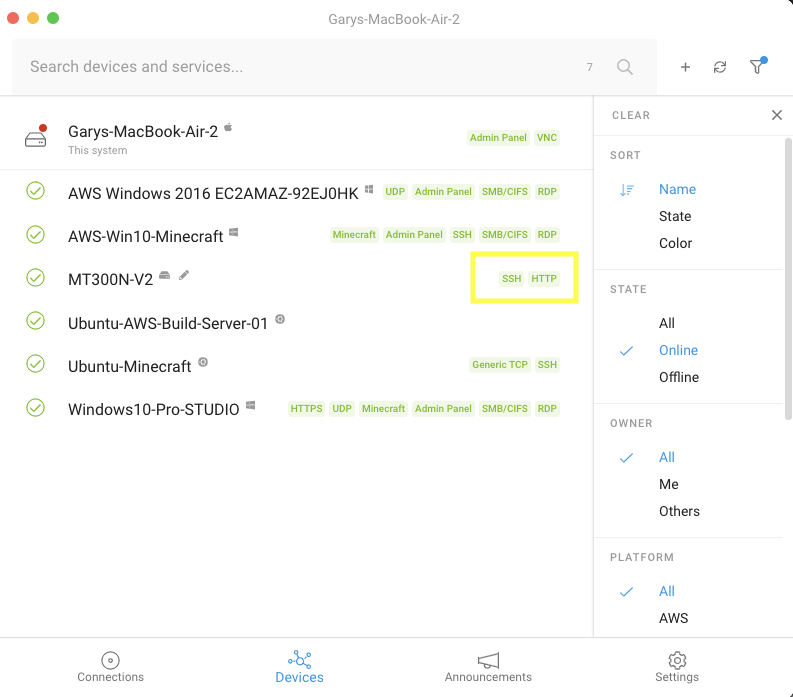Filter owner by Me
This screenshot has width=793, height=697.
coord(669,484)
